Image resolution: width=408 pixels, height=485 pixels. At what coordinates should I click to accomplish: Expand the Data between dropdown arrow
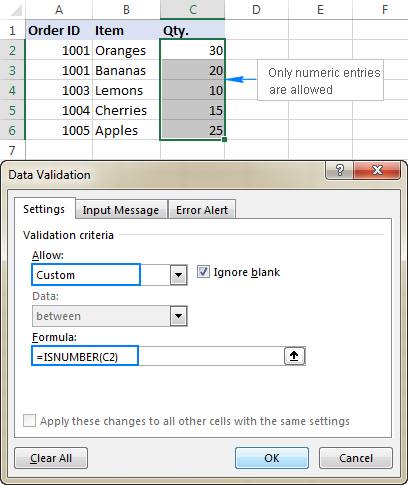click(179, 316)
